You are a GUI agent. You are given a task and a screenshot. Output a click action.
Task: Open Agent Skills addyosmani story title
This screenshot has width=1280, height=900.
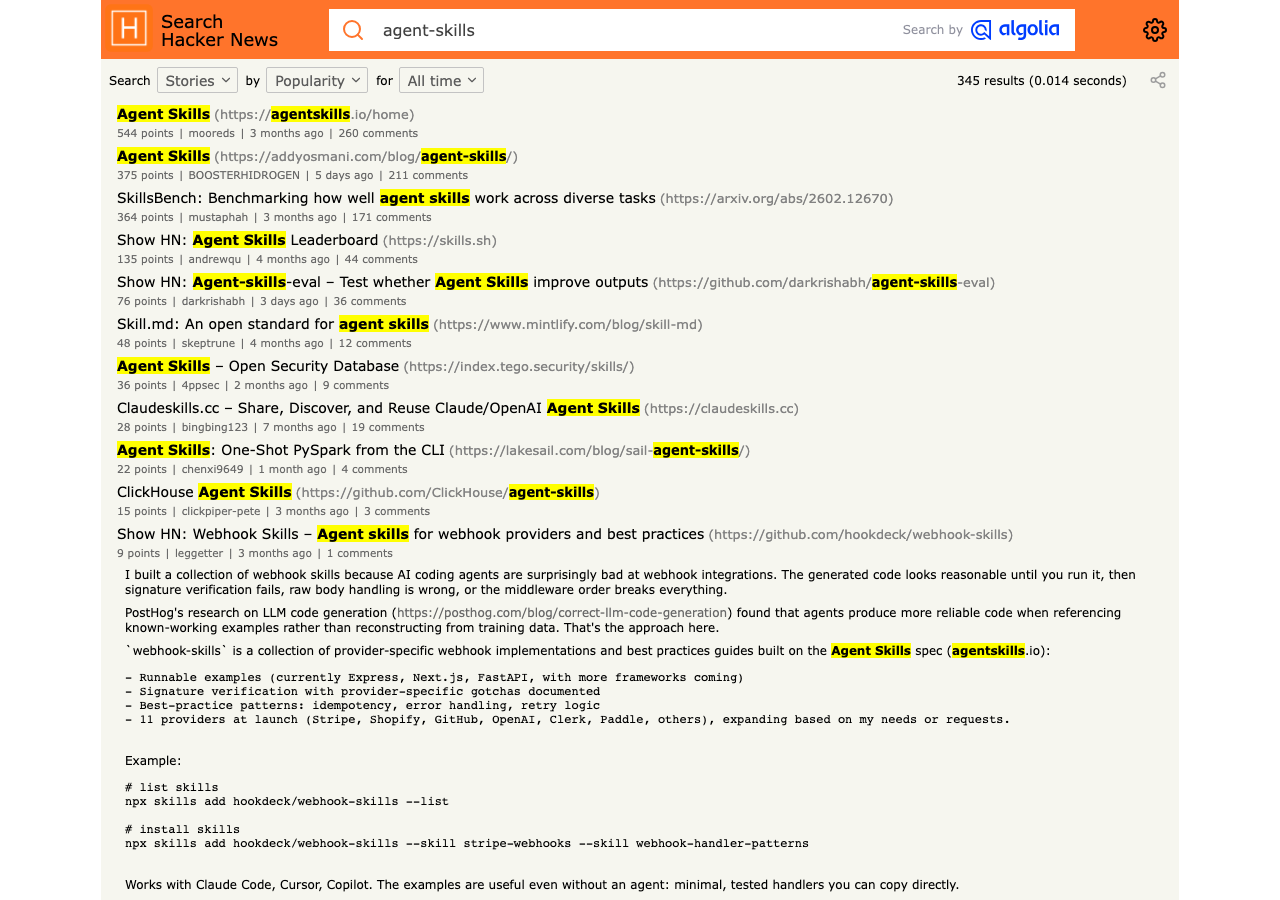[x=163, y=156]
